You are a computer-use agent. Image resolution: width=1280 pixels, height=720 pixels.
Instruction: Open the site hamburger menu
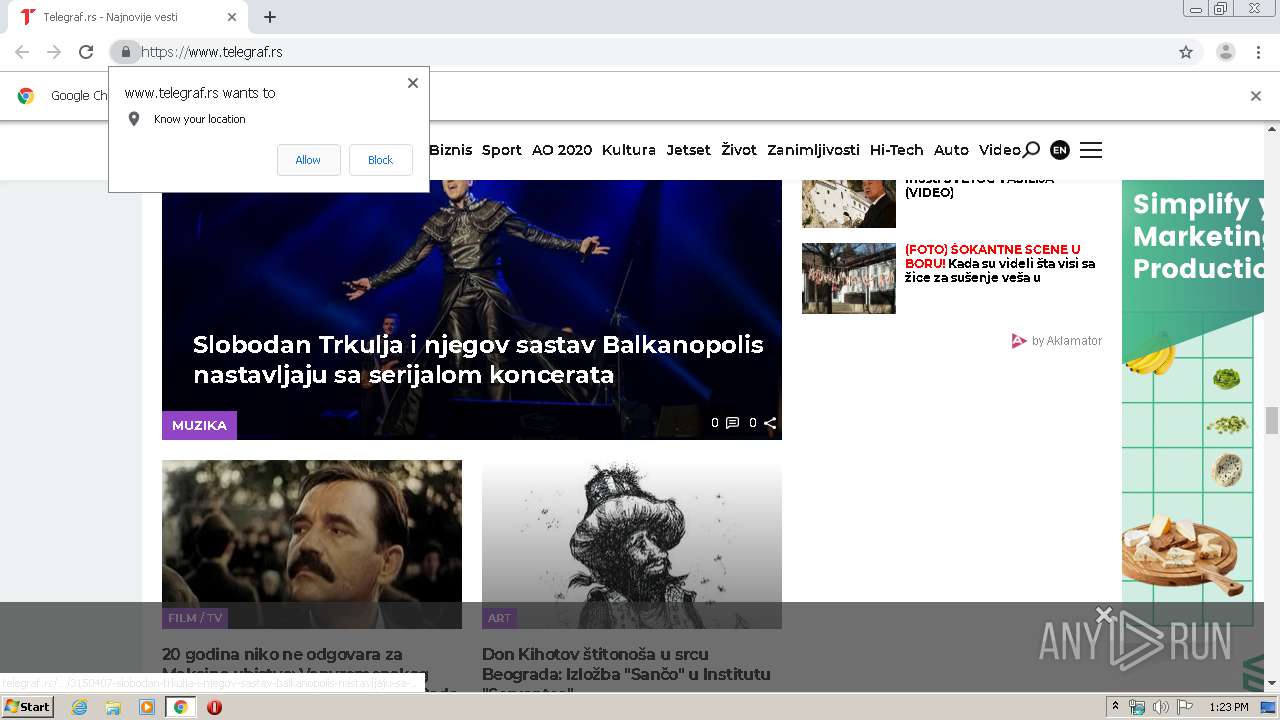(1091, 150)
